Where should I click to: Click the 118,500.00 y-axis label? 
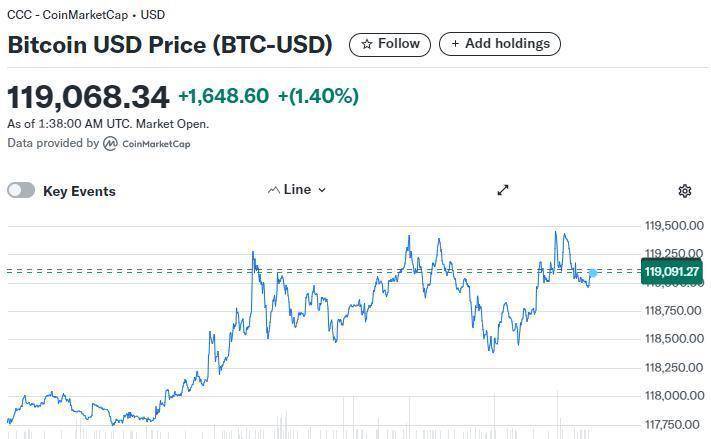click(x=673, y=339)
